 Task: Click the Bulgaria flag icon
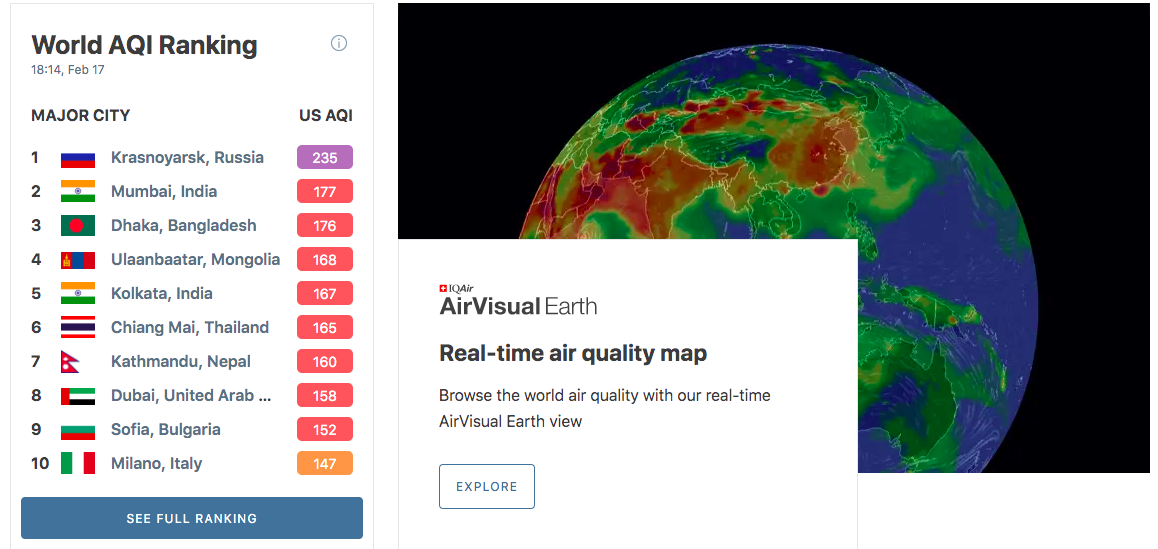(x=78, y=429)
